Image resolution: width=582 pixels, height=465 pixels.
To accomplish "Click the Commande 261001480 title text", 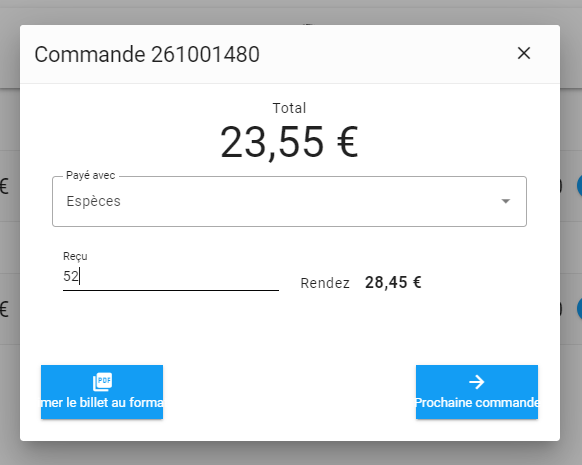I will (x=147, y=55).
